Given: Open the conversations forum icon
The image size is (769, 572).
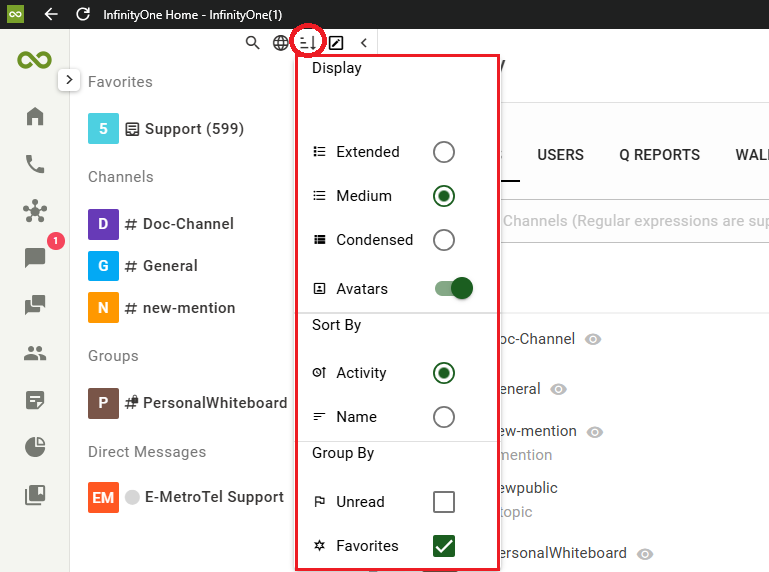Looking at the screenshot, I should pos(35,305).
